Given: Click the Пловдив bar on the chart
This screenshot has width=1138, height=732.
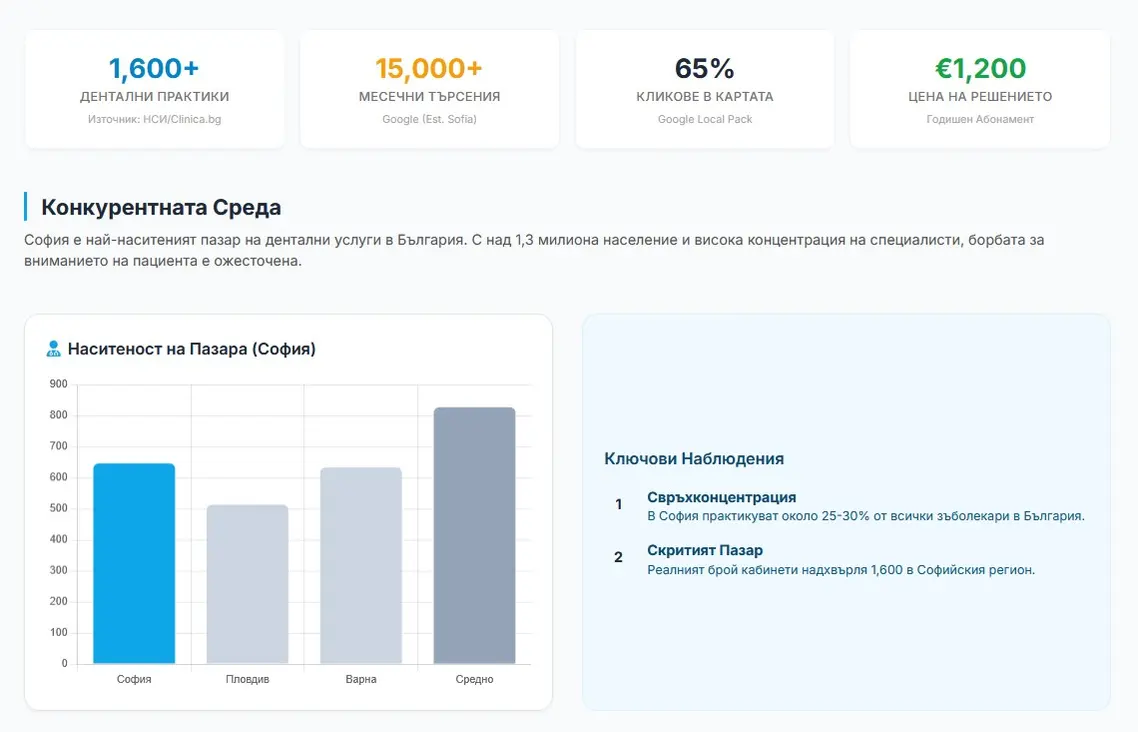Looking at the screenshot, I should 247,585.
